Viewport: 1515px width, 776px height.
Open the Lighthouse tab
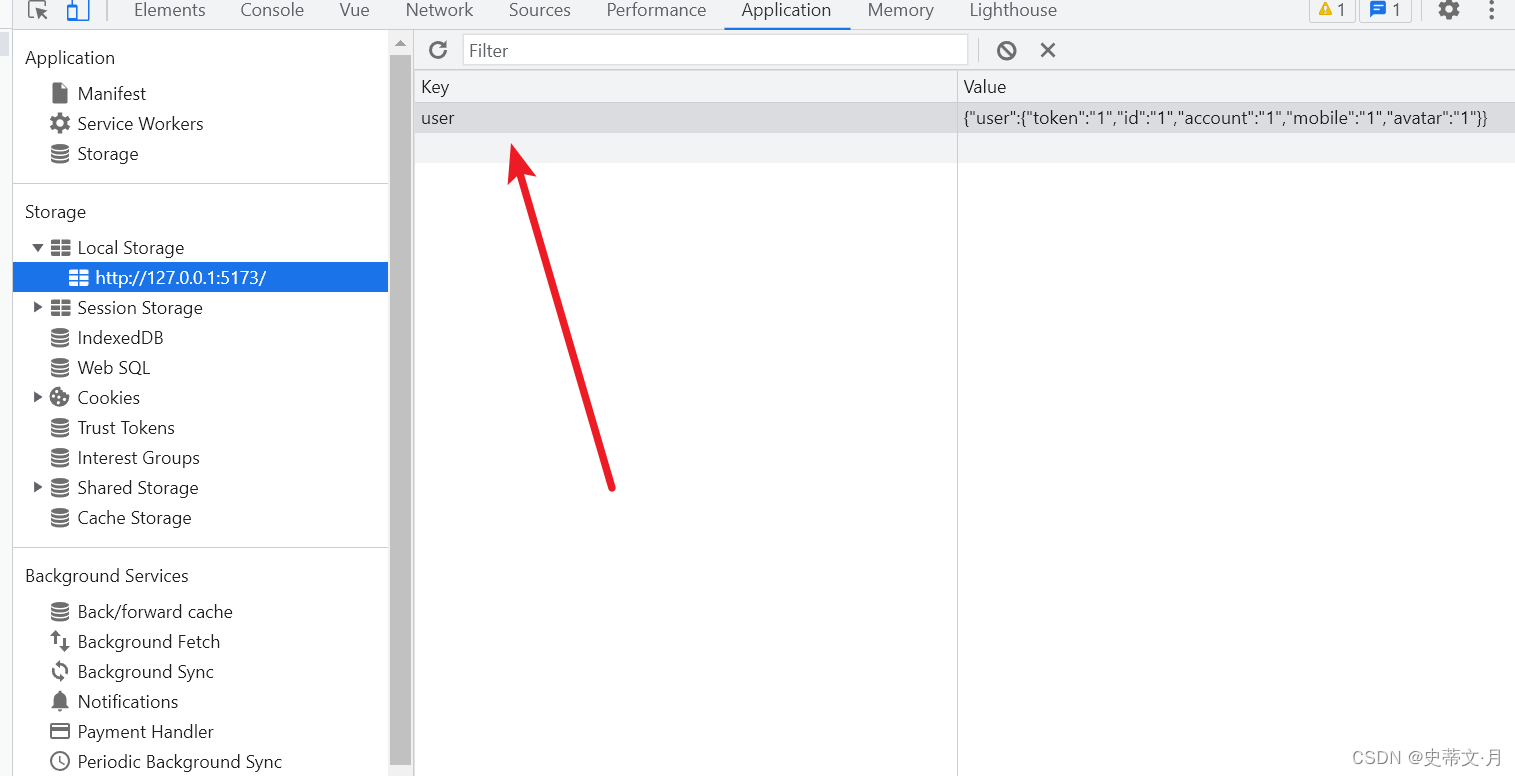1013,10
